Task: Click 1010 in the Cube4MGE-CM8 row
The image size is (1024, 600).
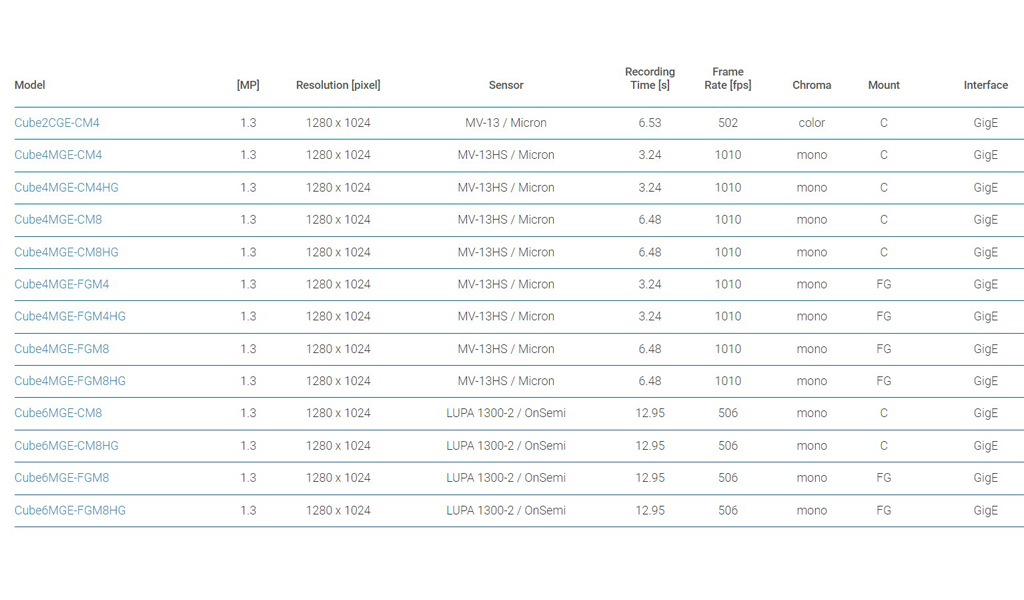Action: coord(728,219)
